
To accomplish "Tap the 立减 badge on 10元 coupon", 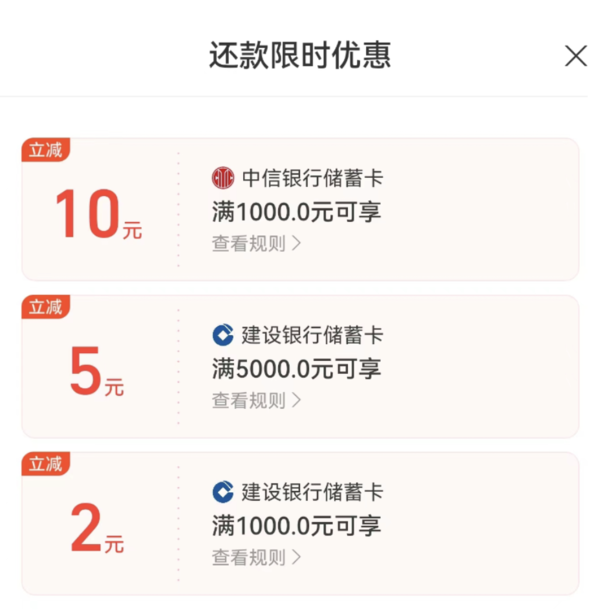I will coord(46,149).
